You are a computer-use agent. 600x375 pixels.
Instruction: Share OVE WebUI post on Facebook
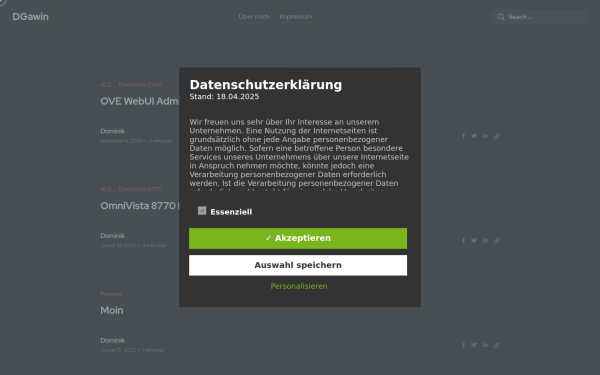pos(463,136)
